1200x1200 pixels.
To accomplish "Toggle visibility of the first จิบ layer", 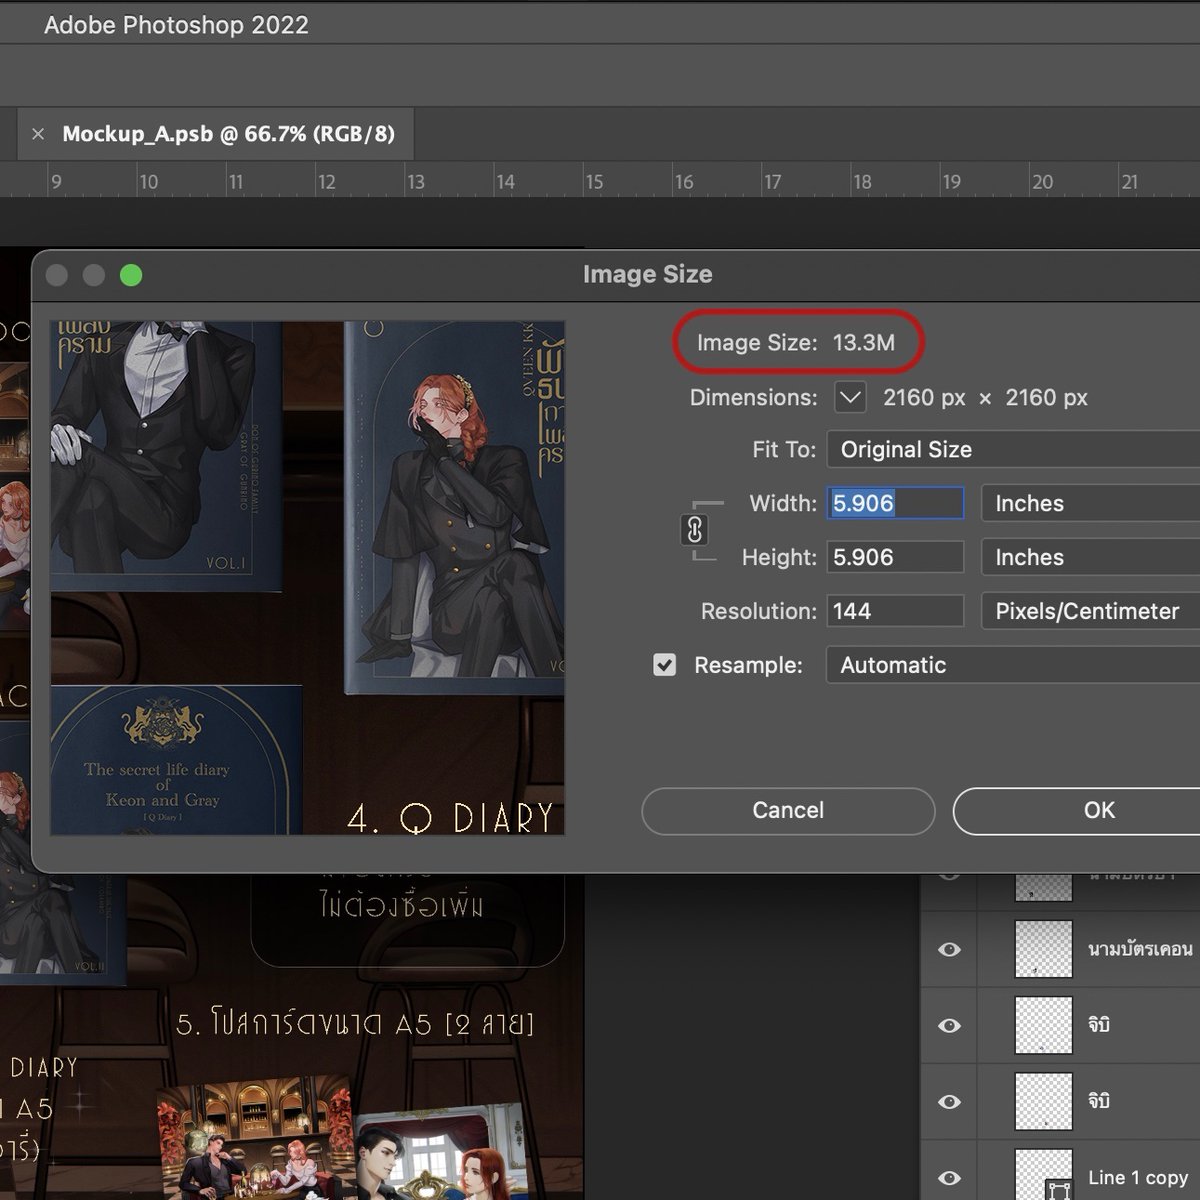I will [x=949, y=1025].
